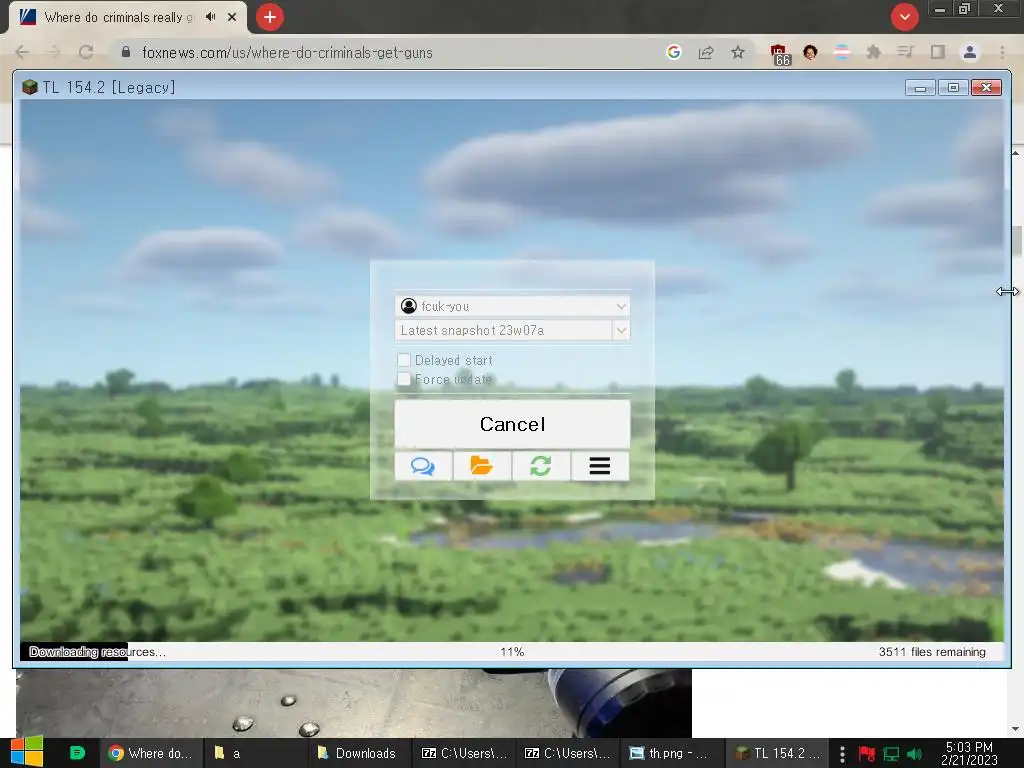Open the red extension with 66 badge
1024x768 pixels.
[x=780, y=54]
